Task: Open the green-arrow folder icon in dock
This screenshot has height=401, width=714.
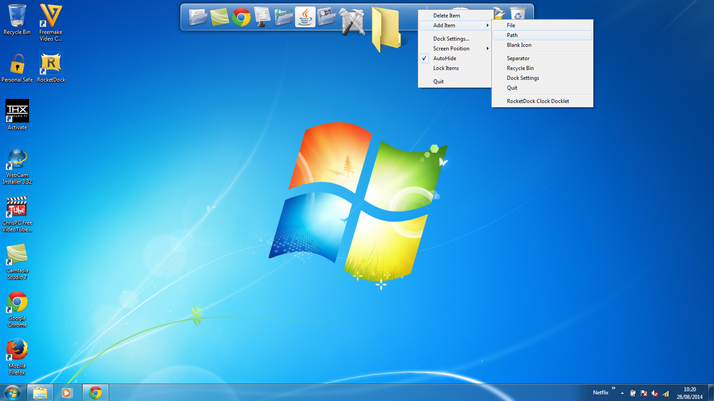Action: point(284,17)
